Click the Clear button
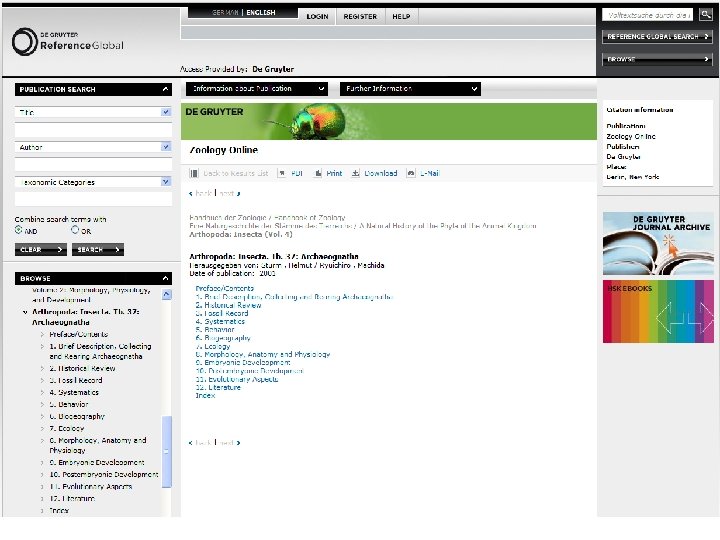Screen dimensions: 720x540 tap(40, 249)
